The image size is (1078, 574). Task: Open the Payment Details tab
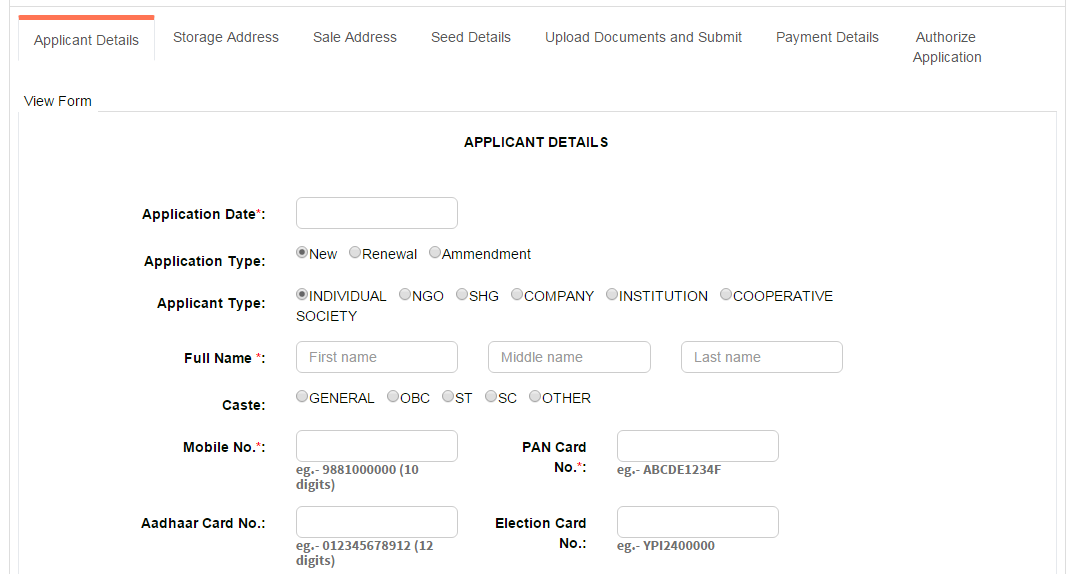point(827,37)
